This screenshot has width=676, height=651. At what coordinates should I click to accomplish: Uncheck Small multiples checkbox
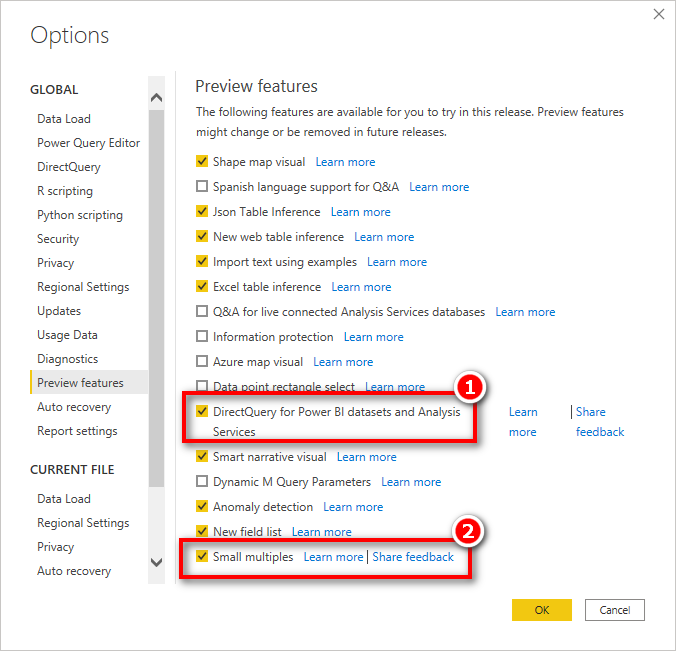click(202, 556)
